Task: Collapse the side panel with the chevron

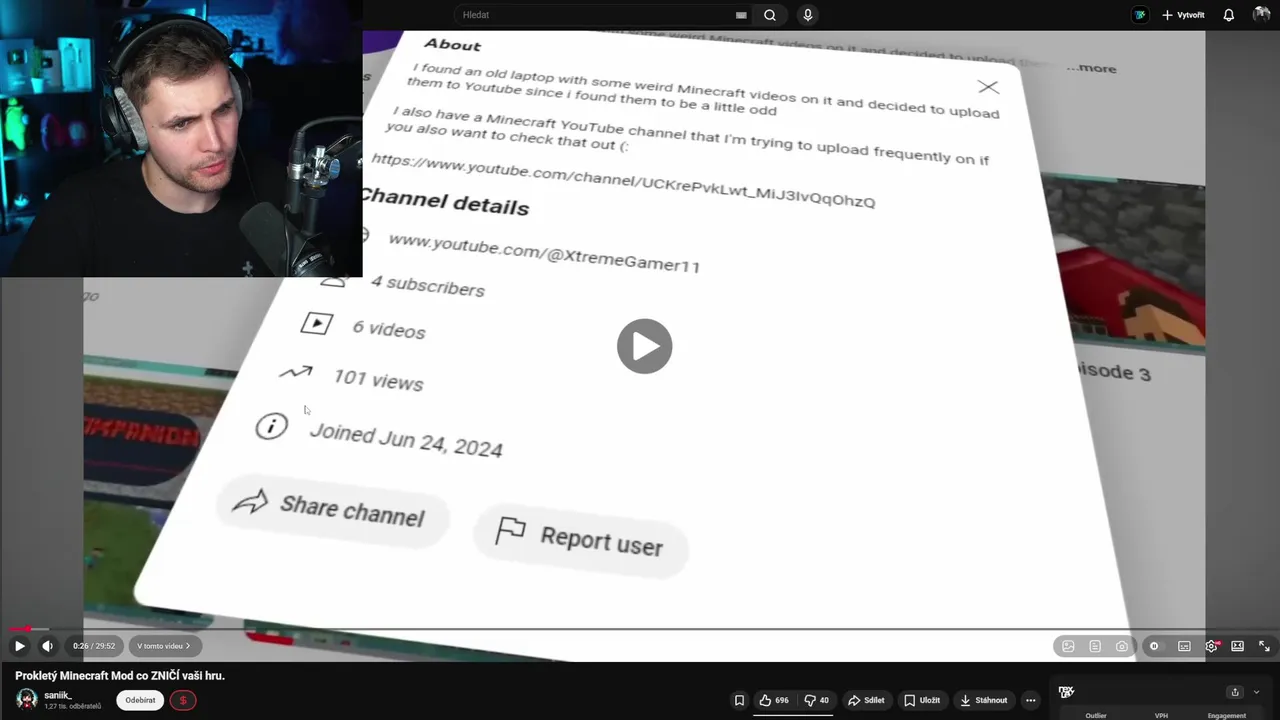Action: [x=1257, y=692]
